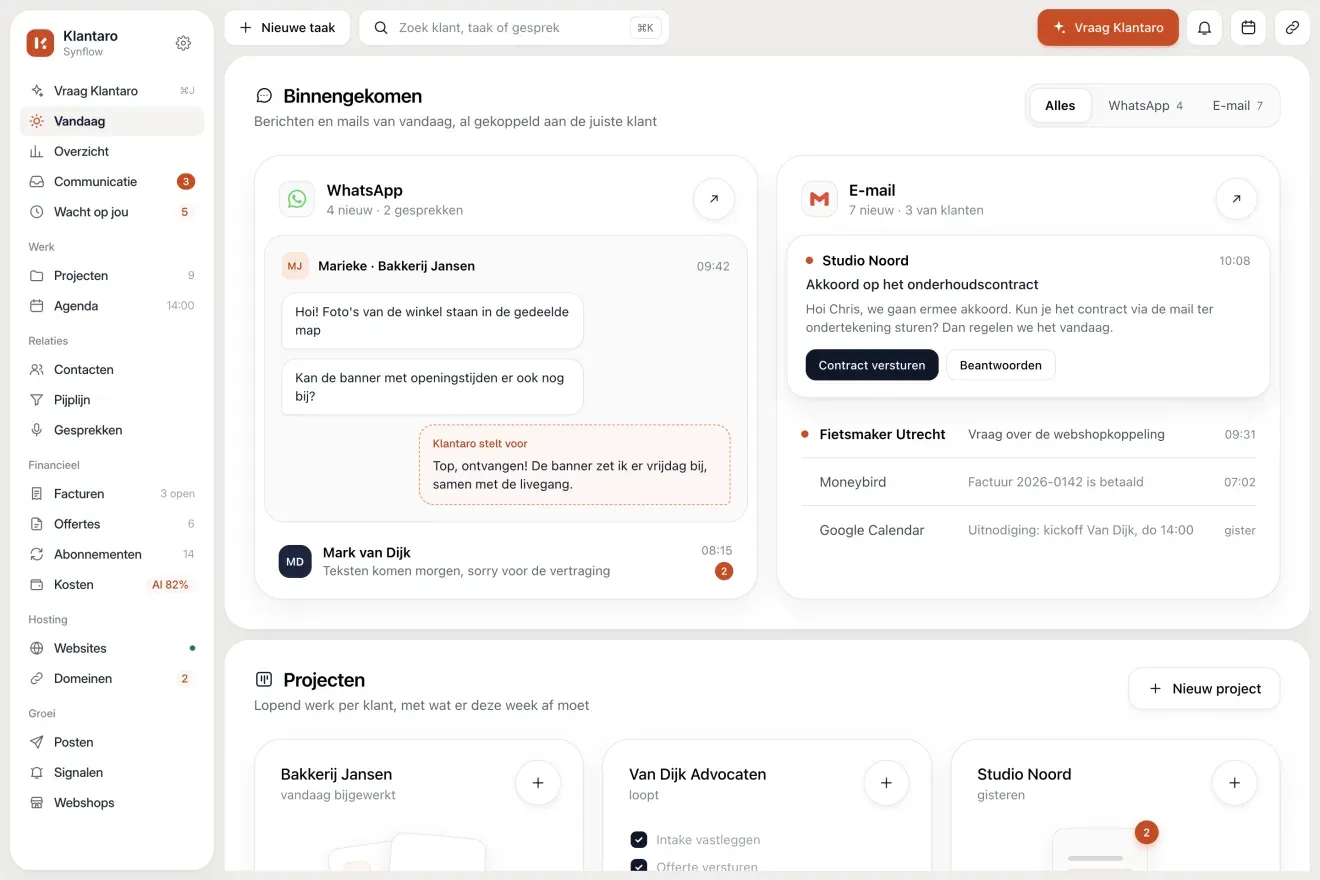Uncheck the Intake vastleggen checkbox
Screen dimensions: 1320x880
639,840
